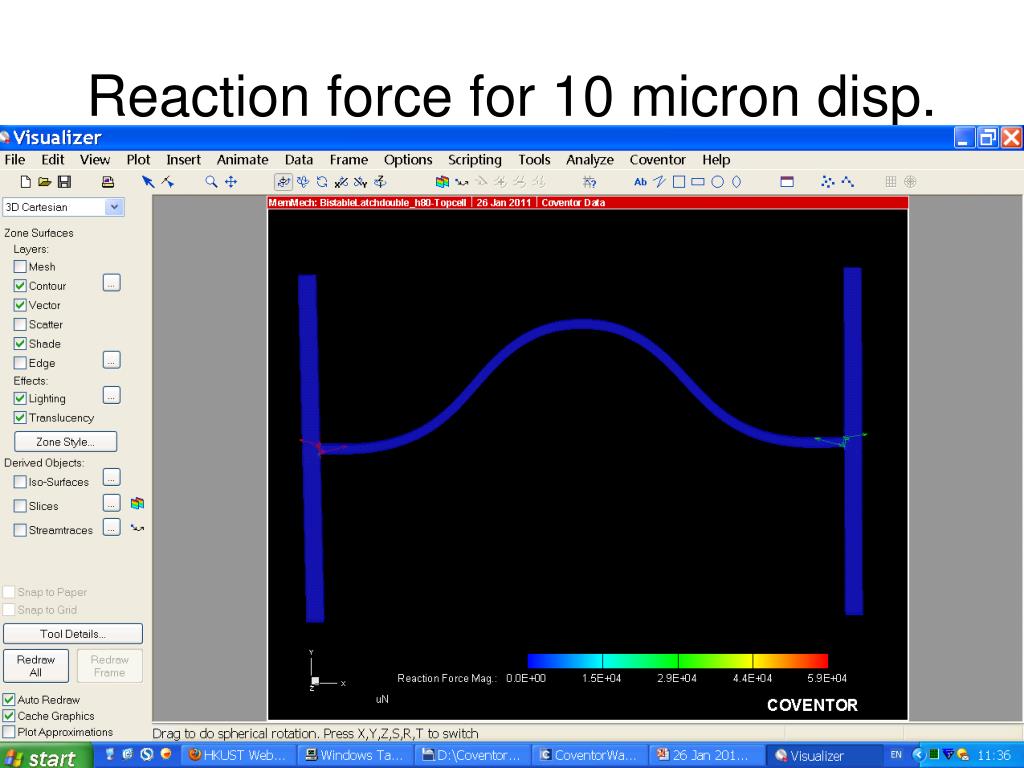Select the rectangle drawing tool
The height and width of the screenshot is (768, 1024).
coord(697,182)
